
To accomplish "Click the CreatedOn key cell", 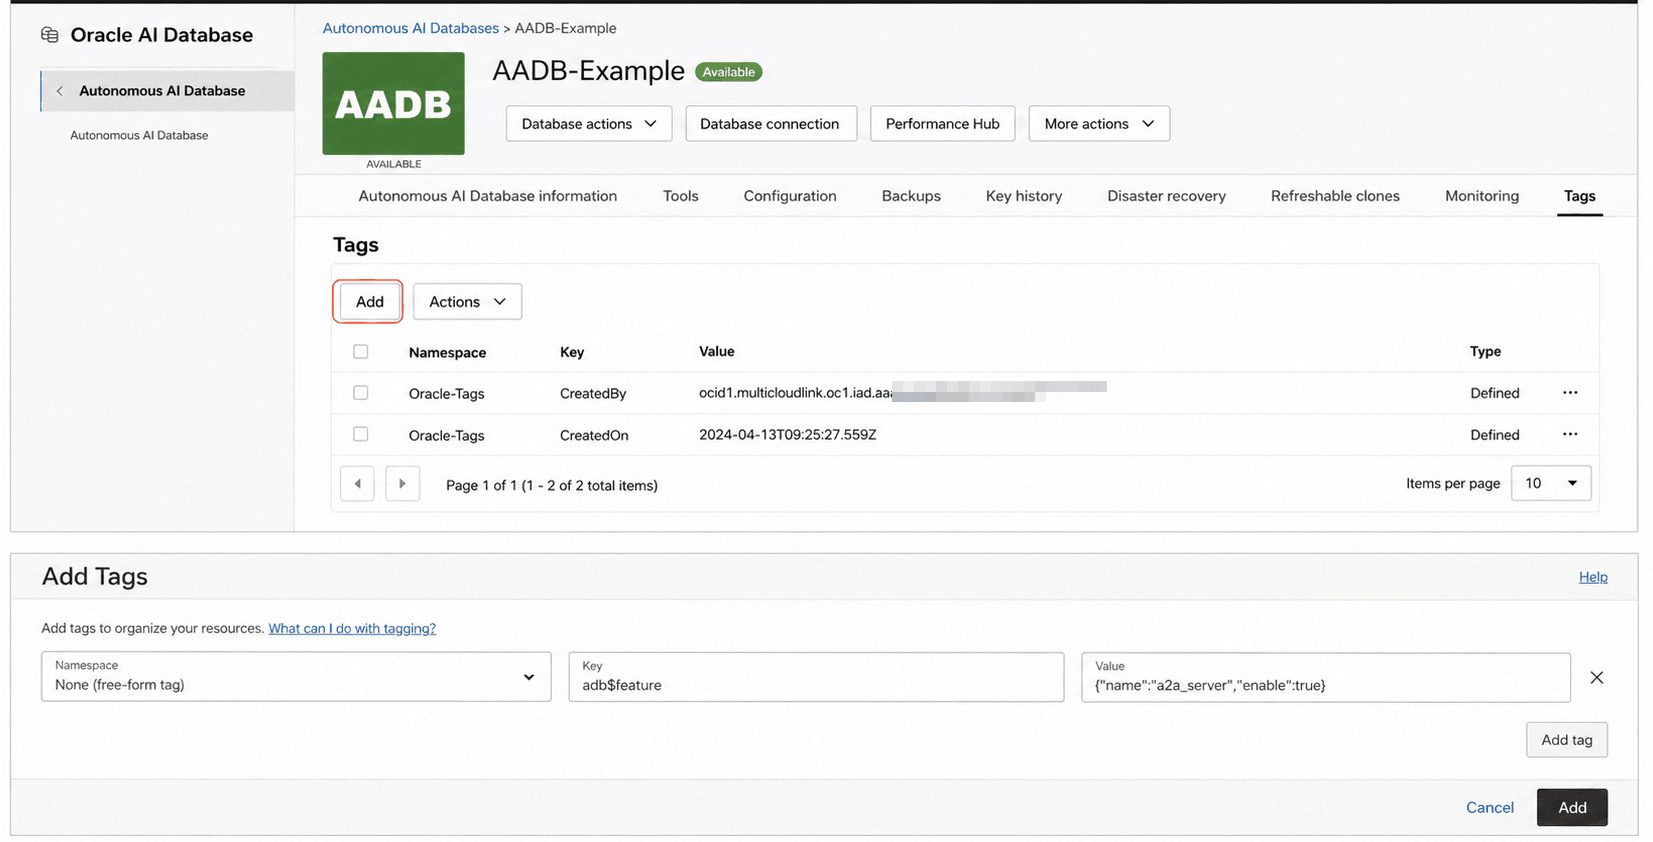I will (x=594, y=435).
